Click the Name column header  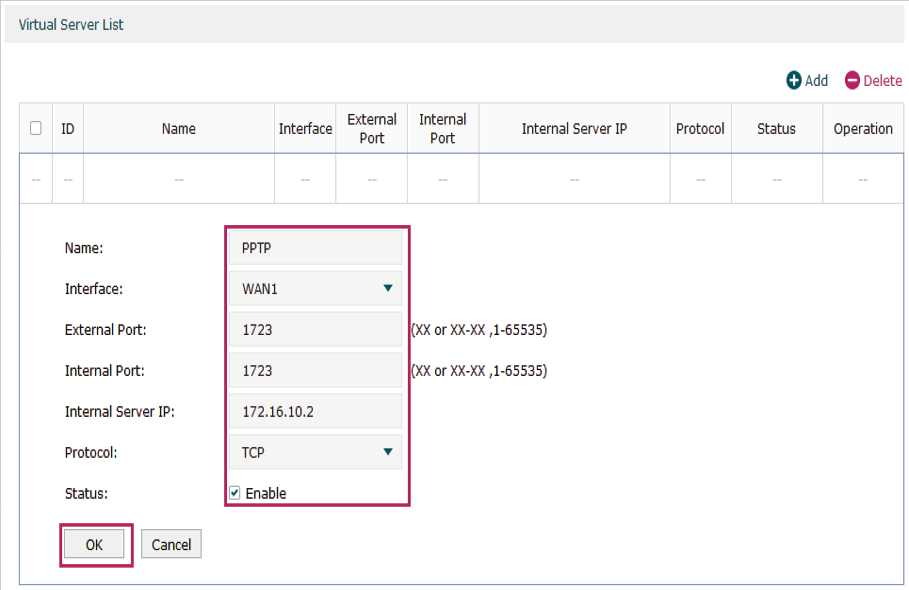pyautogui.click(x=179, y=129)
